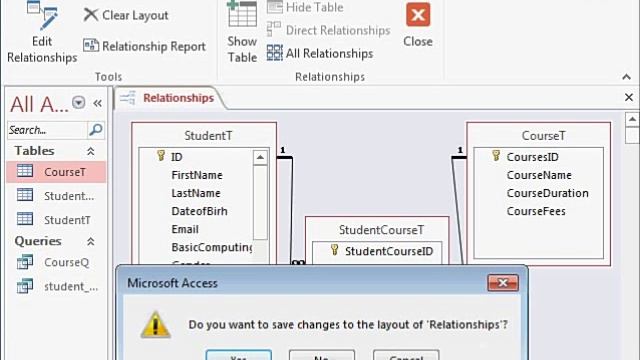Select the student_... query
This screenshot has height=360, width=640.
[56, 287]
